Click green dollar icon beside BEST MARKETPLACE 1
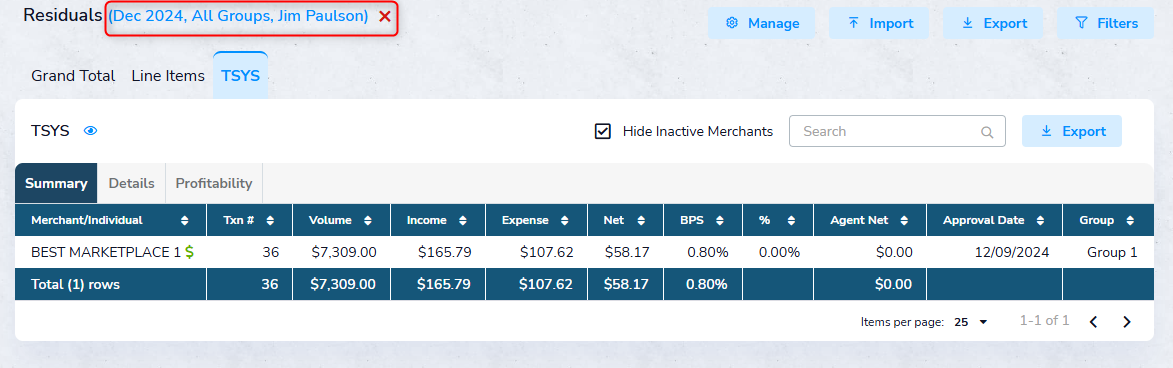This screenshot has width=1173, height=368. 189,253
